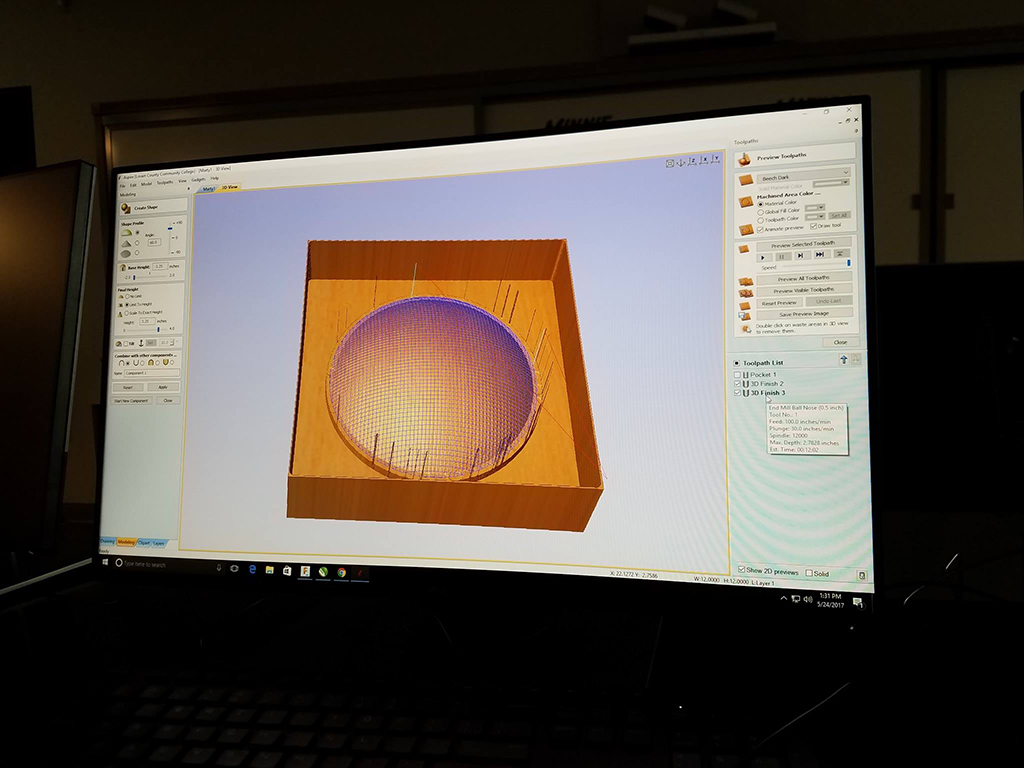Image resolution: width=1024 pixels, height=768 pixels.
Task: Switch to the 3D View tab
Action: [229, 187]
